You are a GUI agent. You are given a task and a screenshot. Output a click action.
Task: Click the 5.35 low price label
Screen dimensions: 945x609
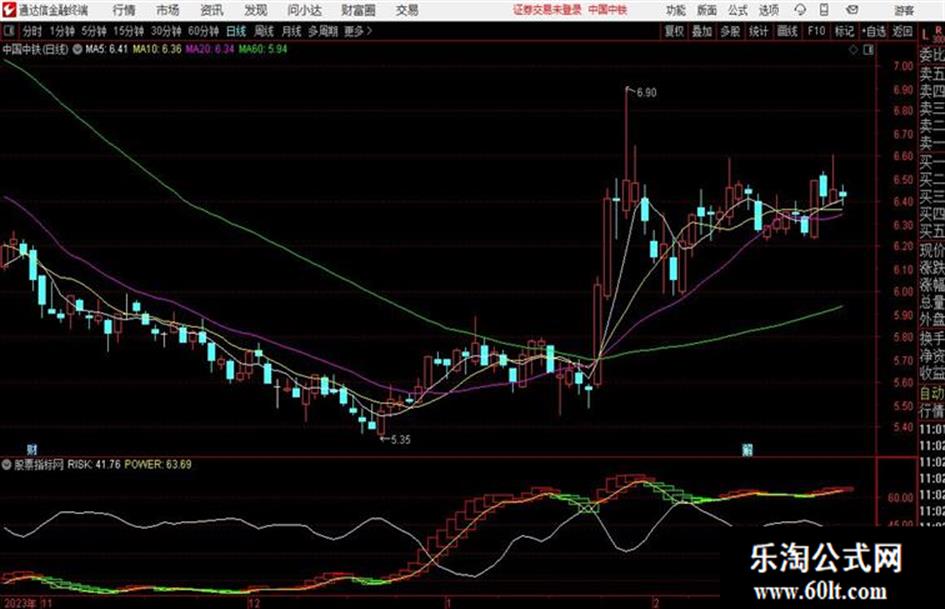(401, 440)
